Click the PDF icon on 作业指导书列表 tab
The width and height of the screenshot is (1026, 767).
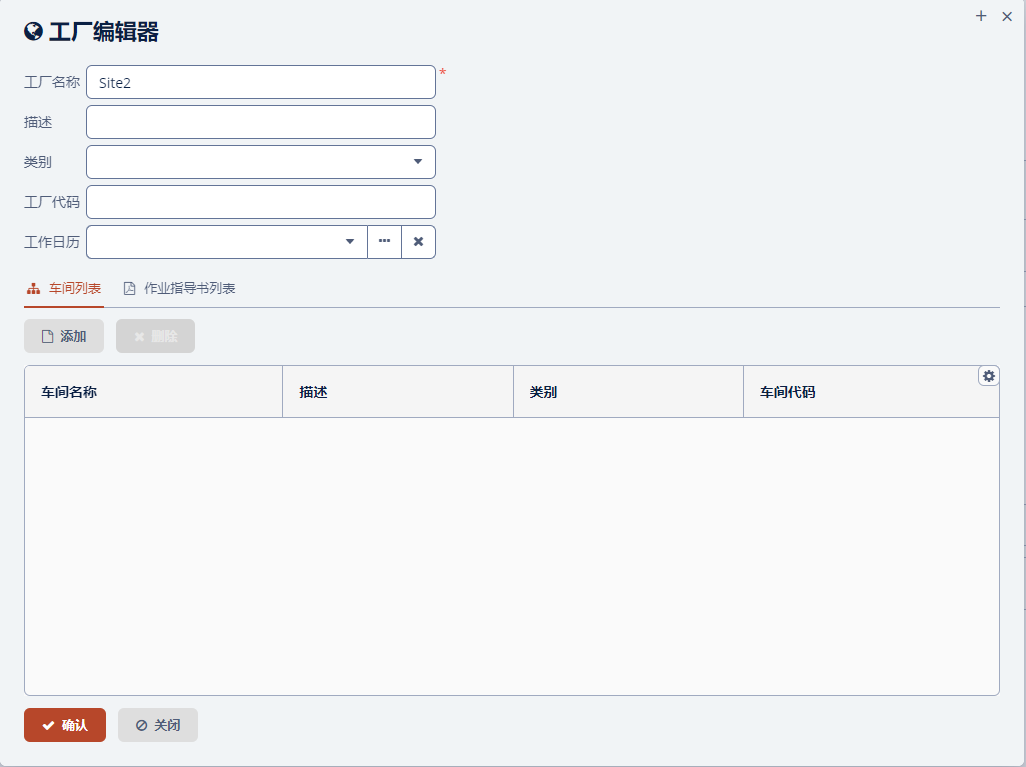point(129,289)
